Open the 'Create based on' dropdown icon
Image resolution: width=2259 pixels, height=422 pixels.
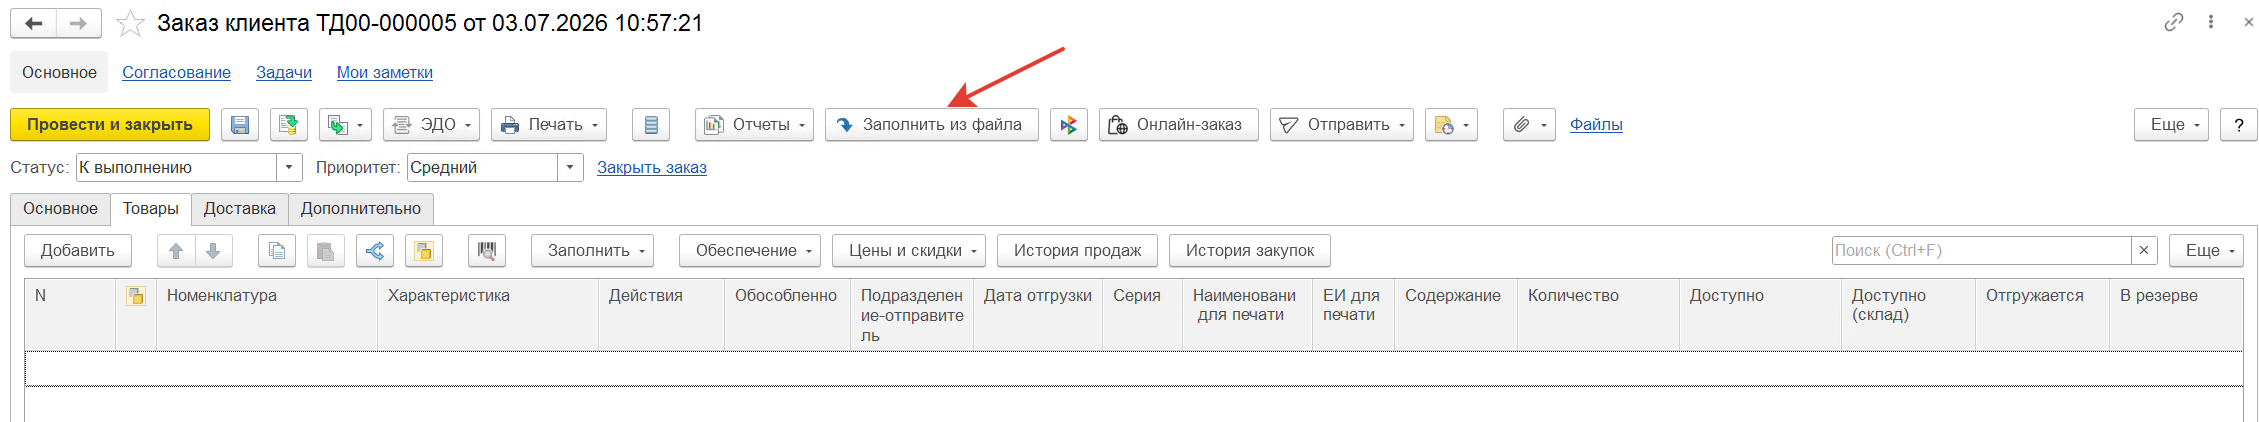tap(346, 125)
